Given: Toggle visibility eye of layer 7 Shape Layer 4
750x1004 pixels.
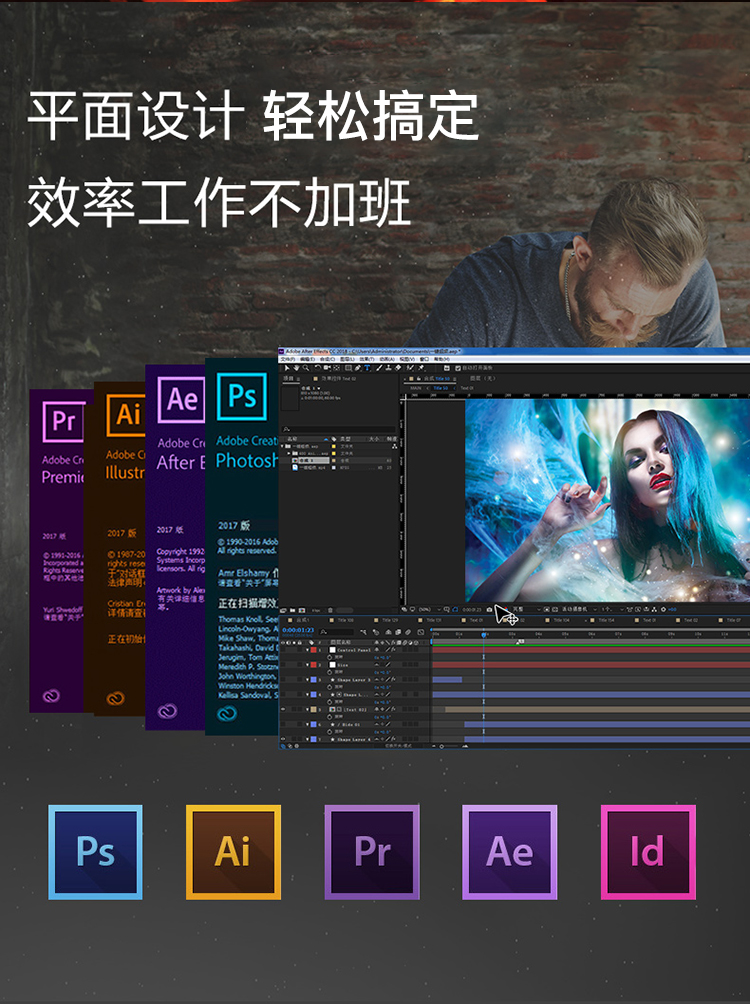Looking at the screenshot, I should [283, 740].
